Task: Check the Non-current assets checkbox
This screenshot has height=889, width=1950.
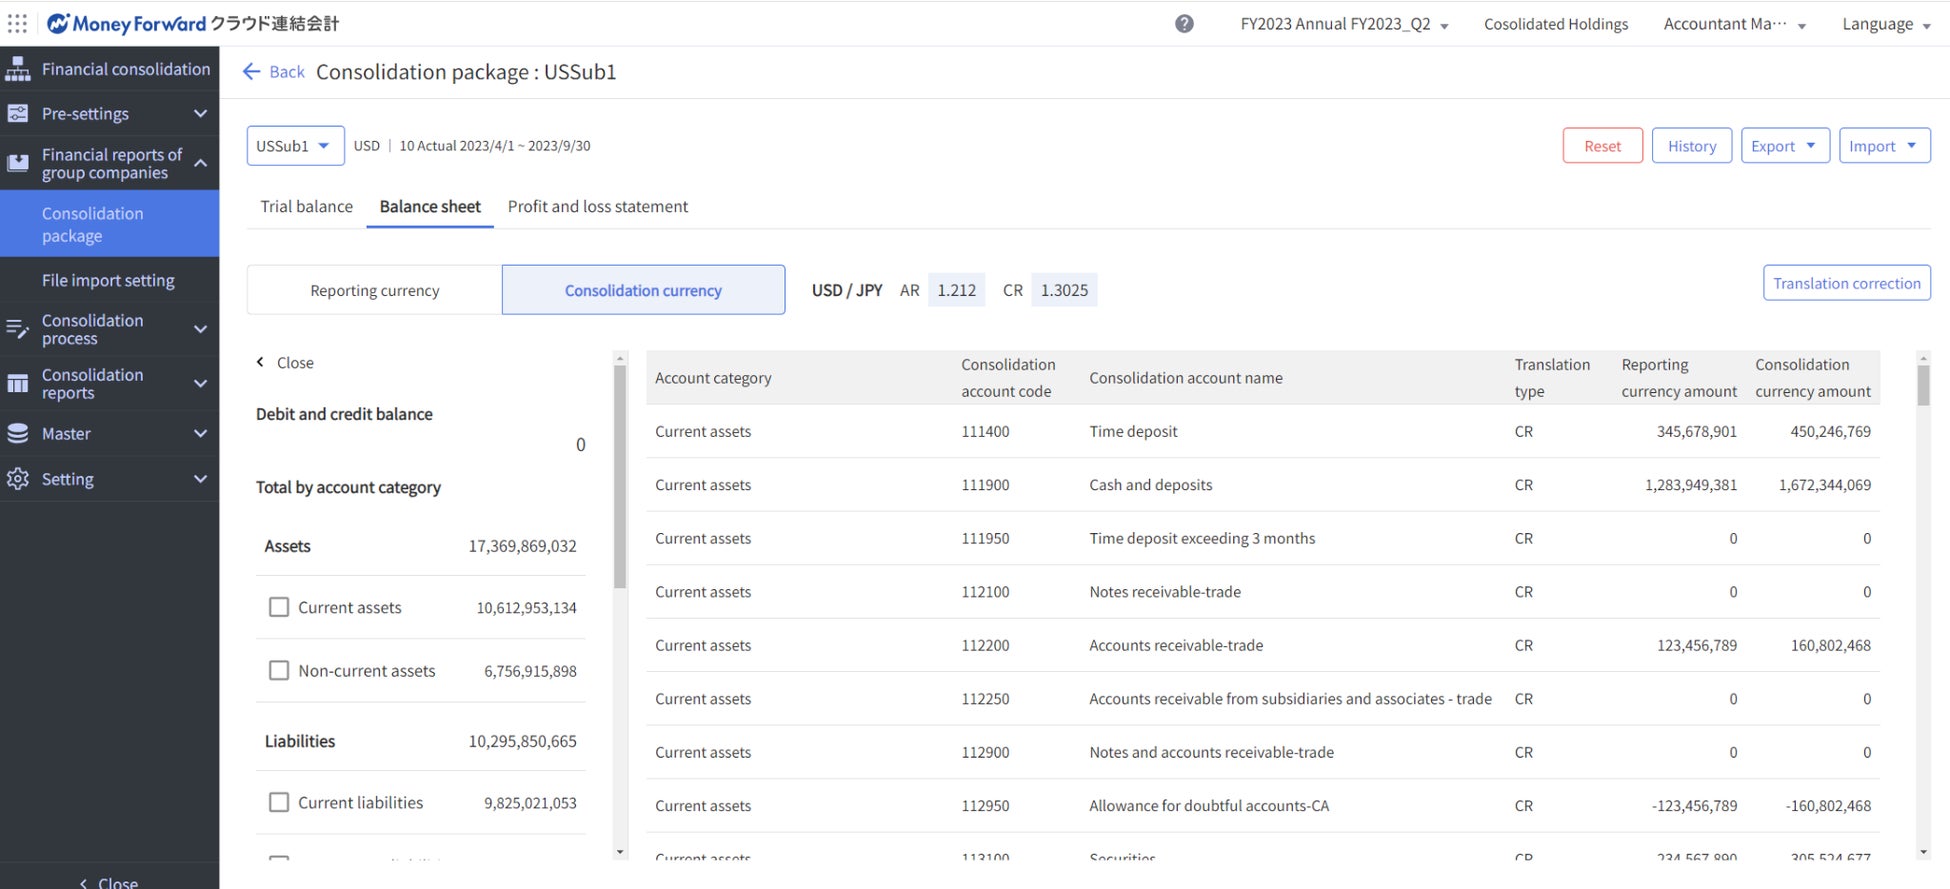Action: (279, 671)
